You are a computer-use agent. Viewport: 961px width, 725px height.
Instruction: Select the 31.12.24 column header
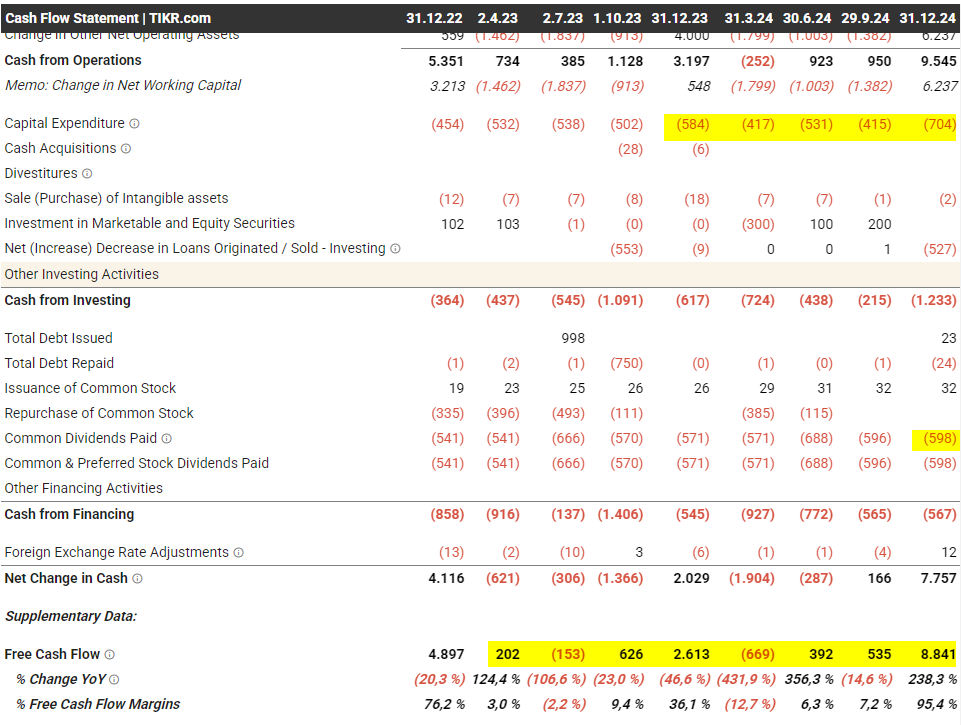click(x=928, y=18)
